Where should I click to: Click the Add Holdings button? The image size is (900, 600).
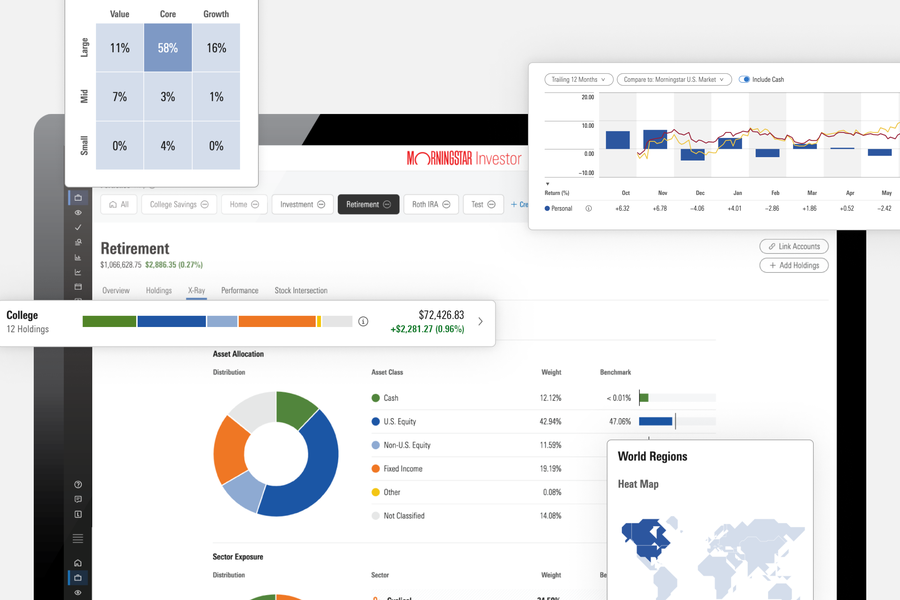coord(793,265)
